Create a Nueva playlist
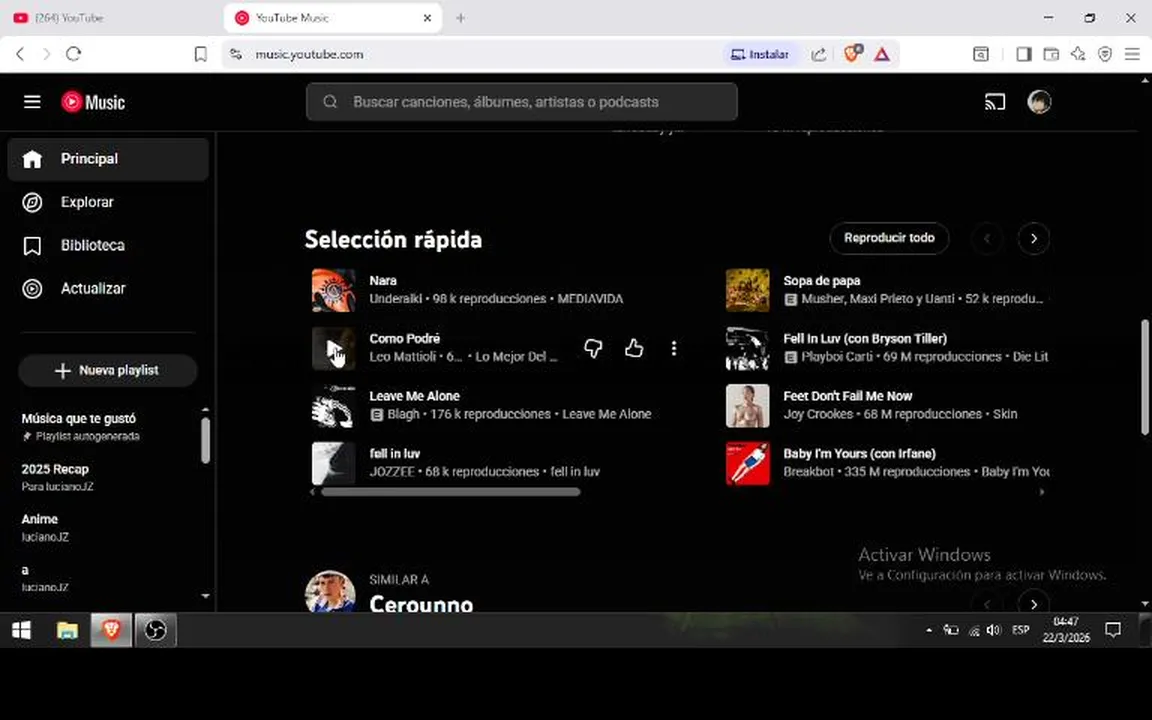The height and width of the screenshot is (720, 1152). (108, 370)
